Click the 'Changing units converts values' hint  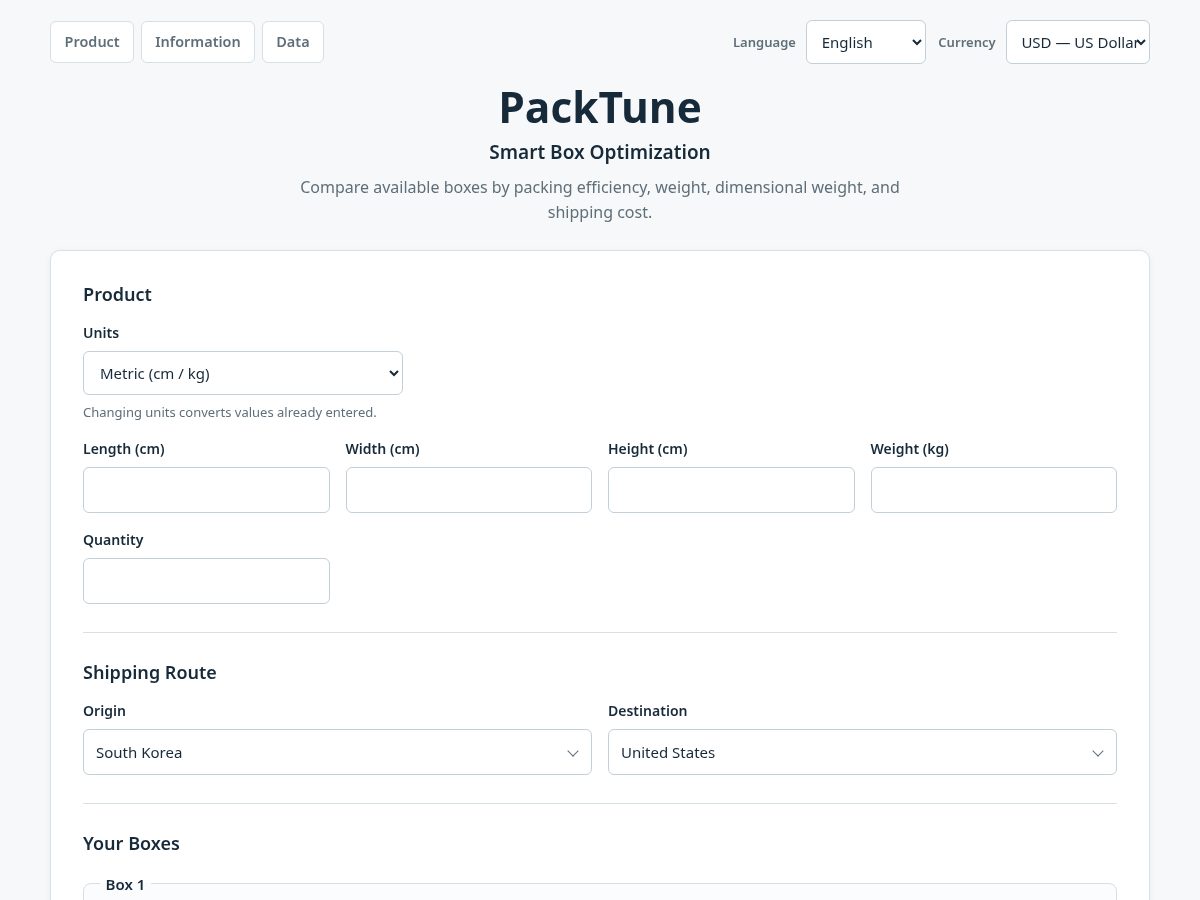point(230,412)
